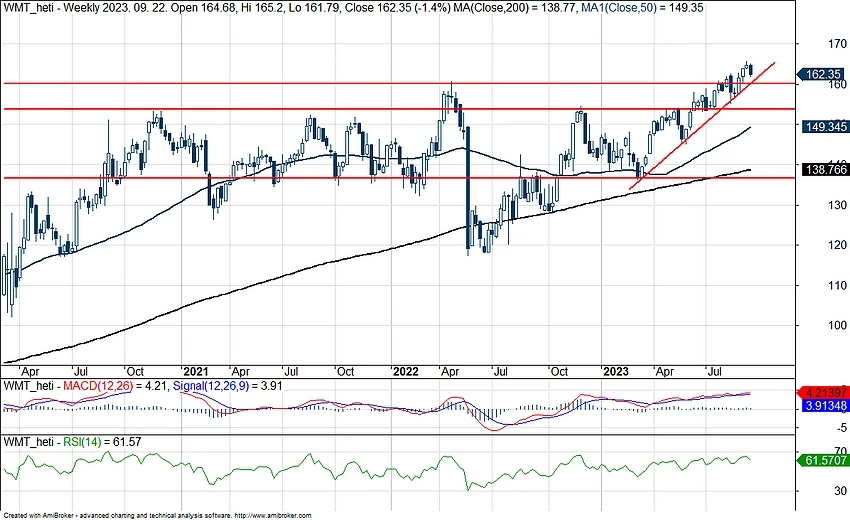Click the 162.35 last price tag
This screenshot has height=520, width=850.
[x=821, y=74]
